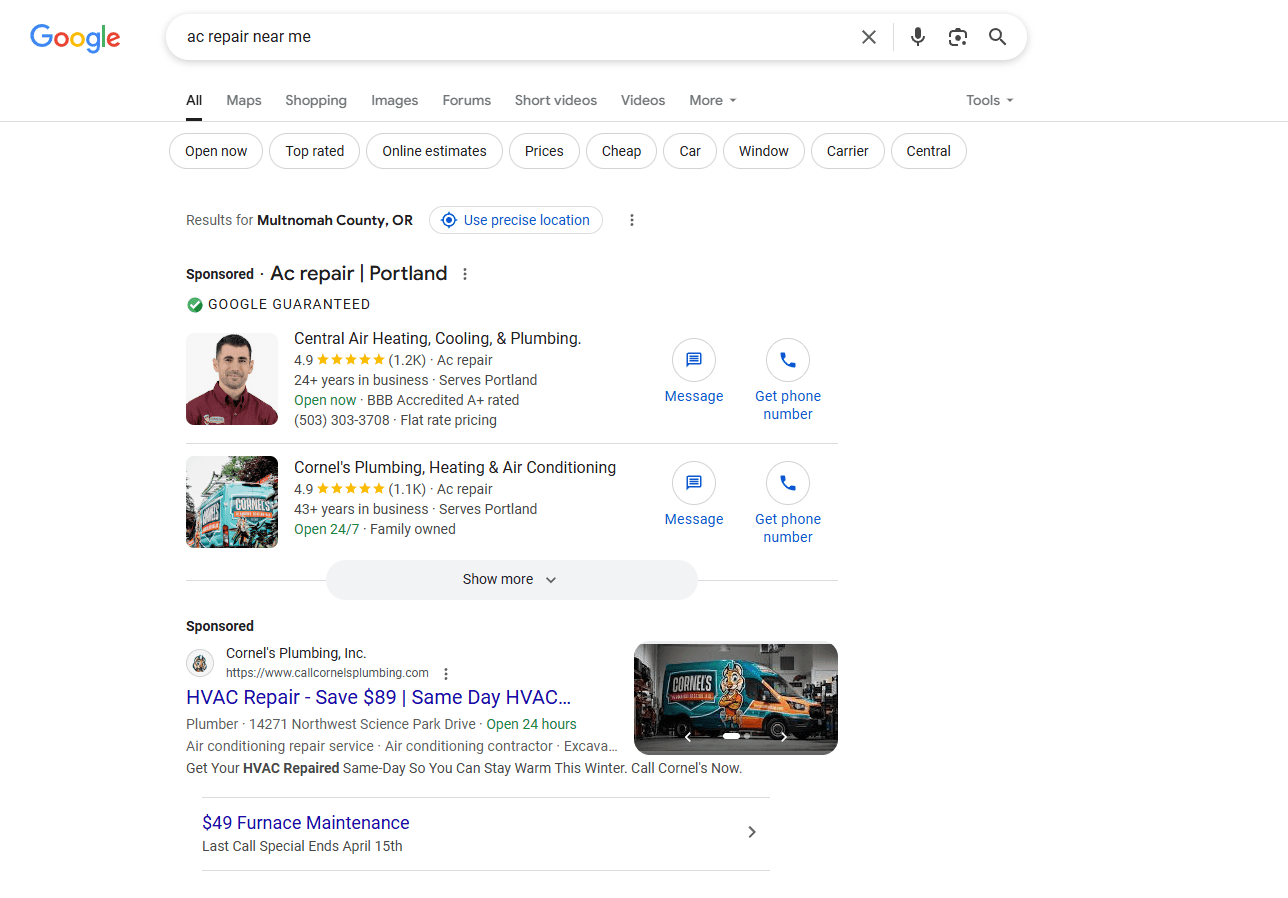Open the Tools dropdown
The image size is (1288, 898).
tap(990, 100)
